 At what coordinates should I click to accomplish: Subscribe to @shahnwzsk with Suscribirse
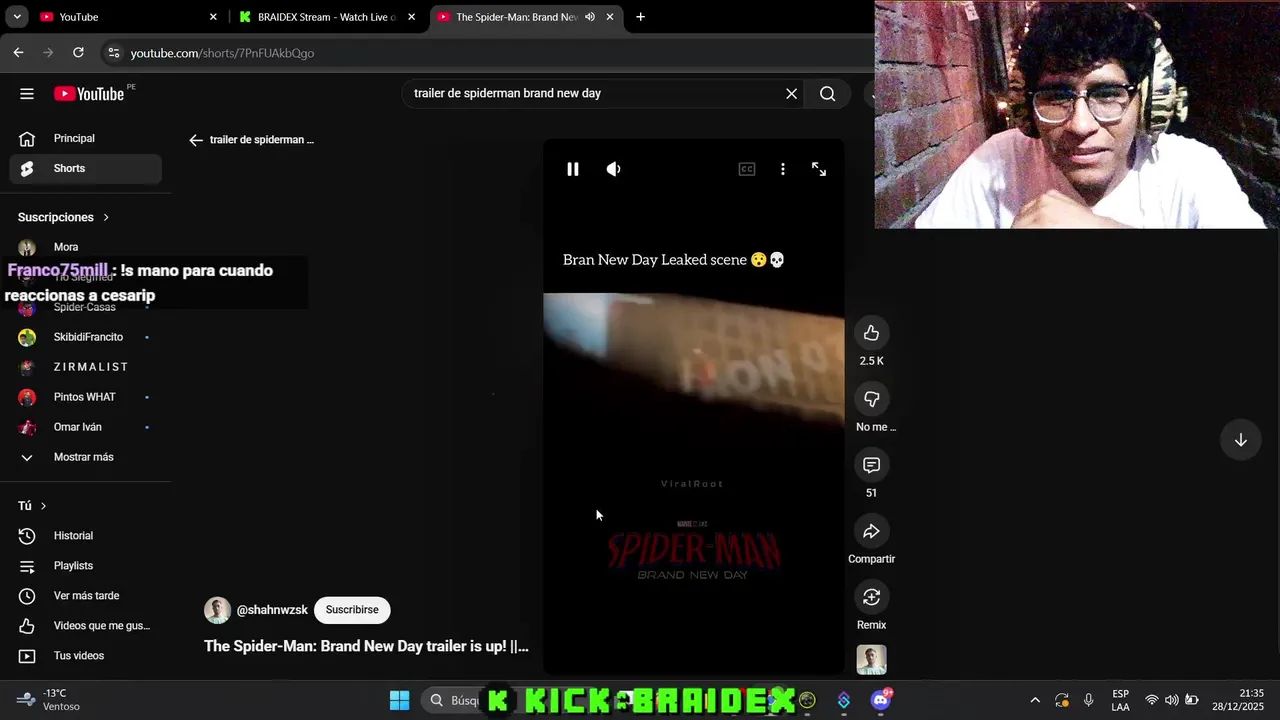(x=352, y=610)
